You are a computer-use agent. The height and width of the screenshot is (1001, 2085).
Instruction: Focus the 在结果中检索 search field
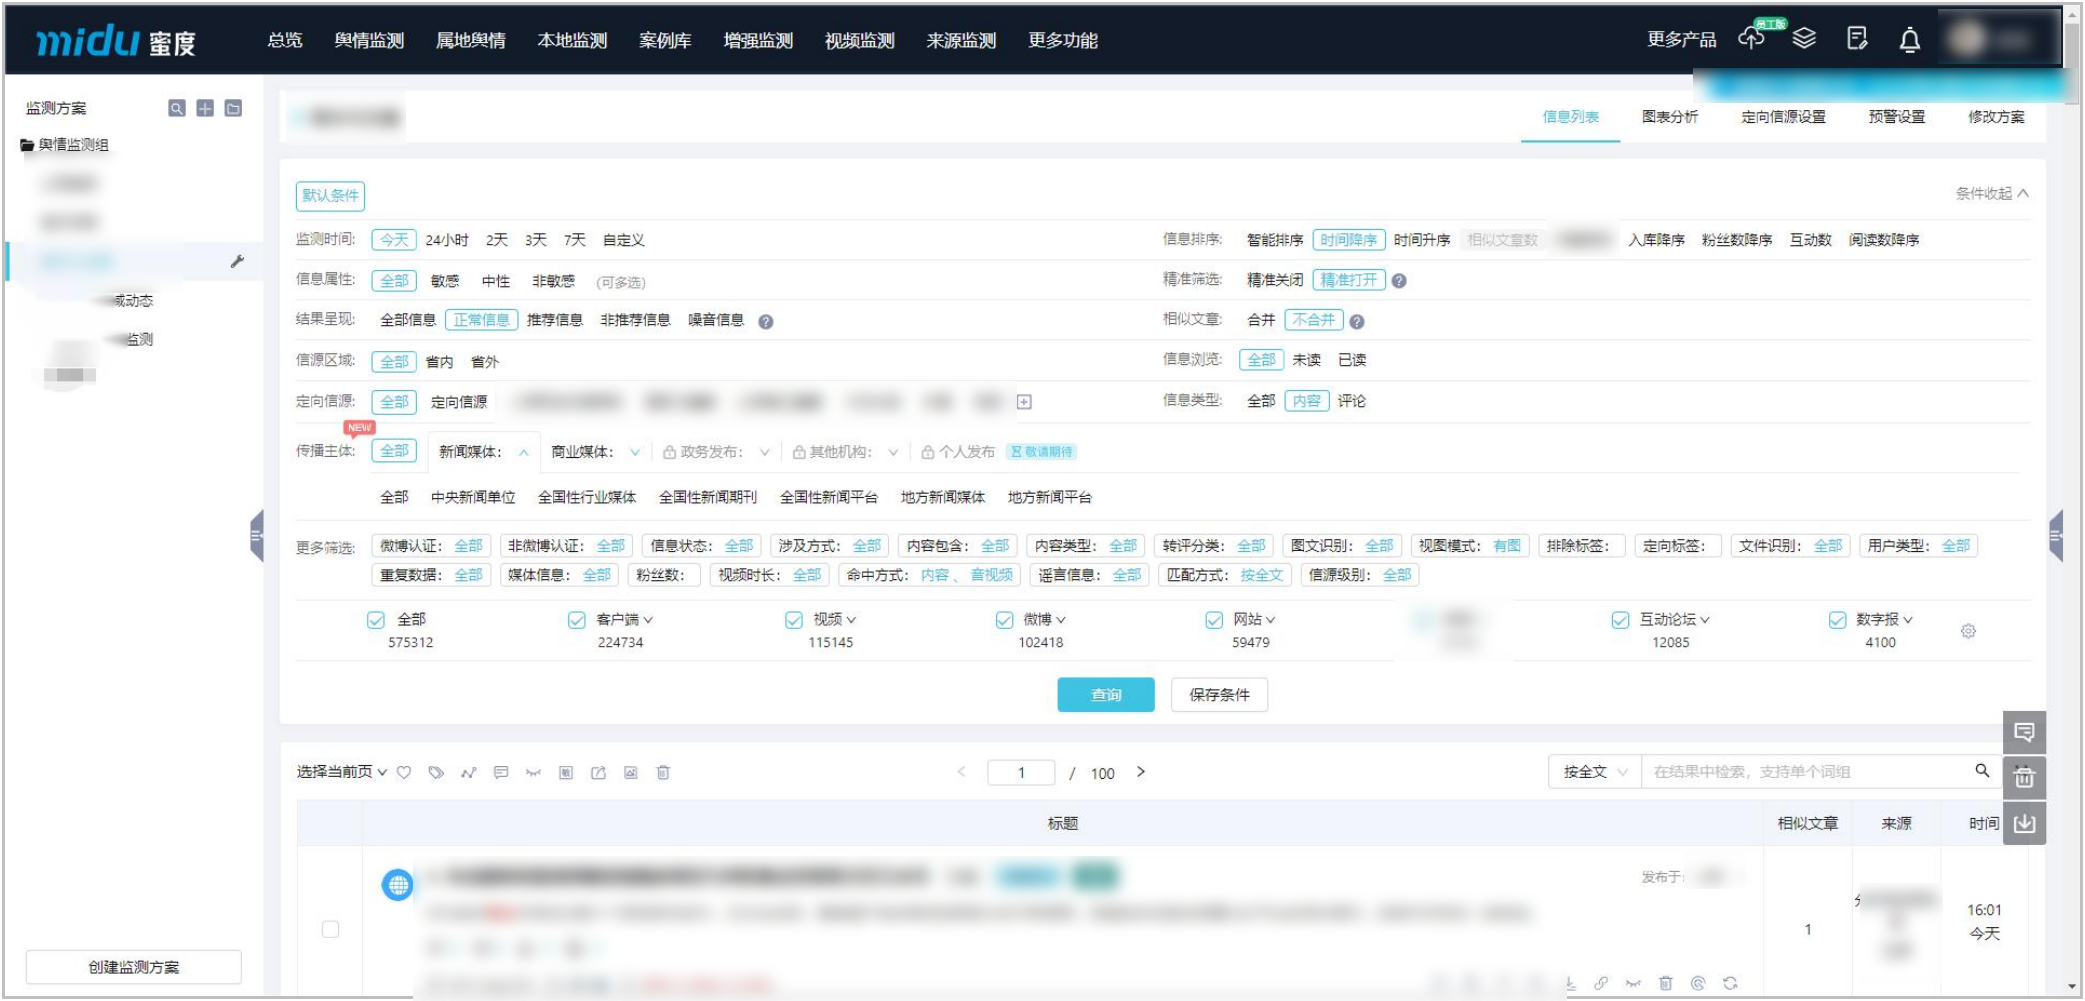click(1806, 772)
